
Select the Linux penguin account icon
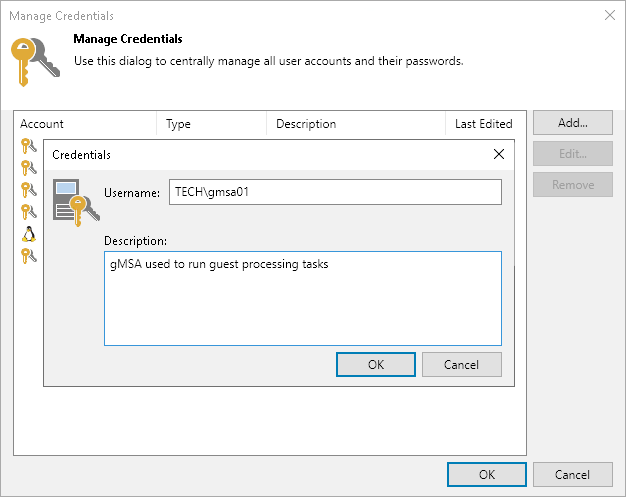(29, 234)
